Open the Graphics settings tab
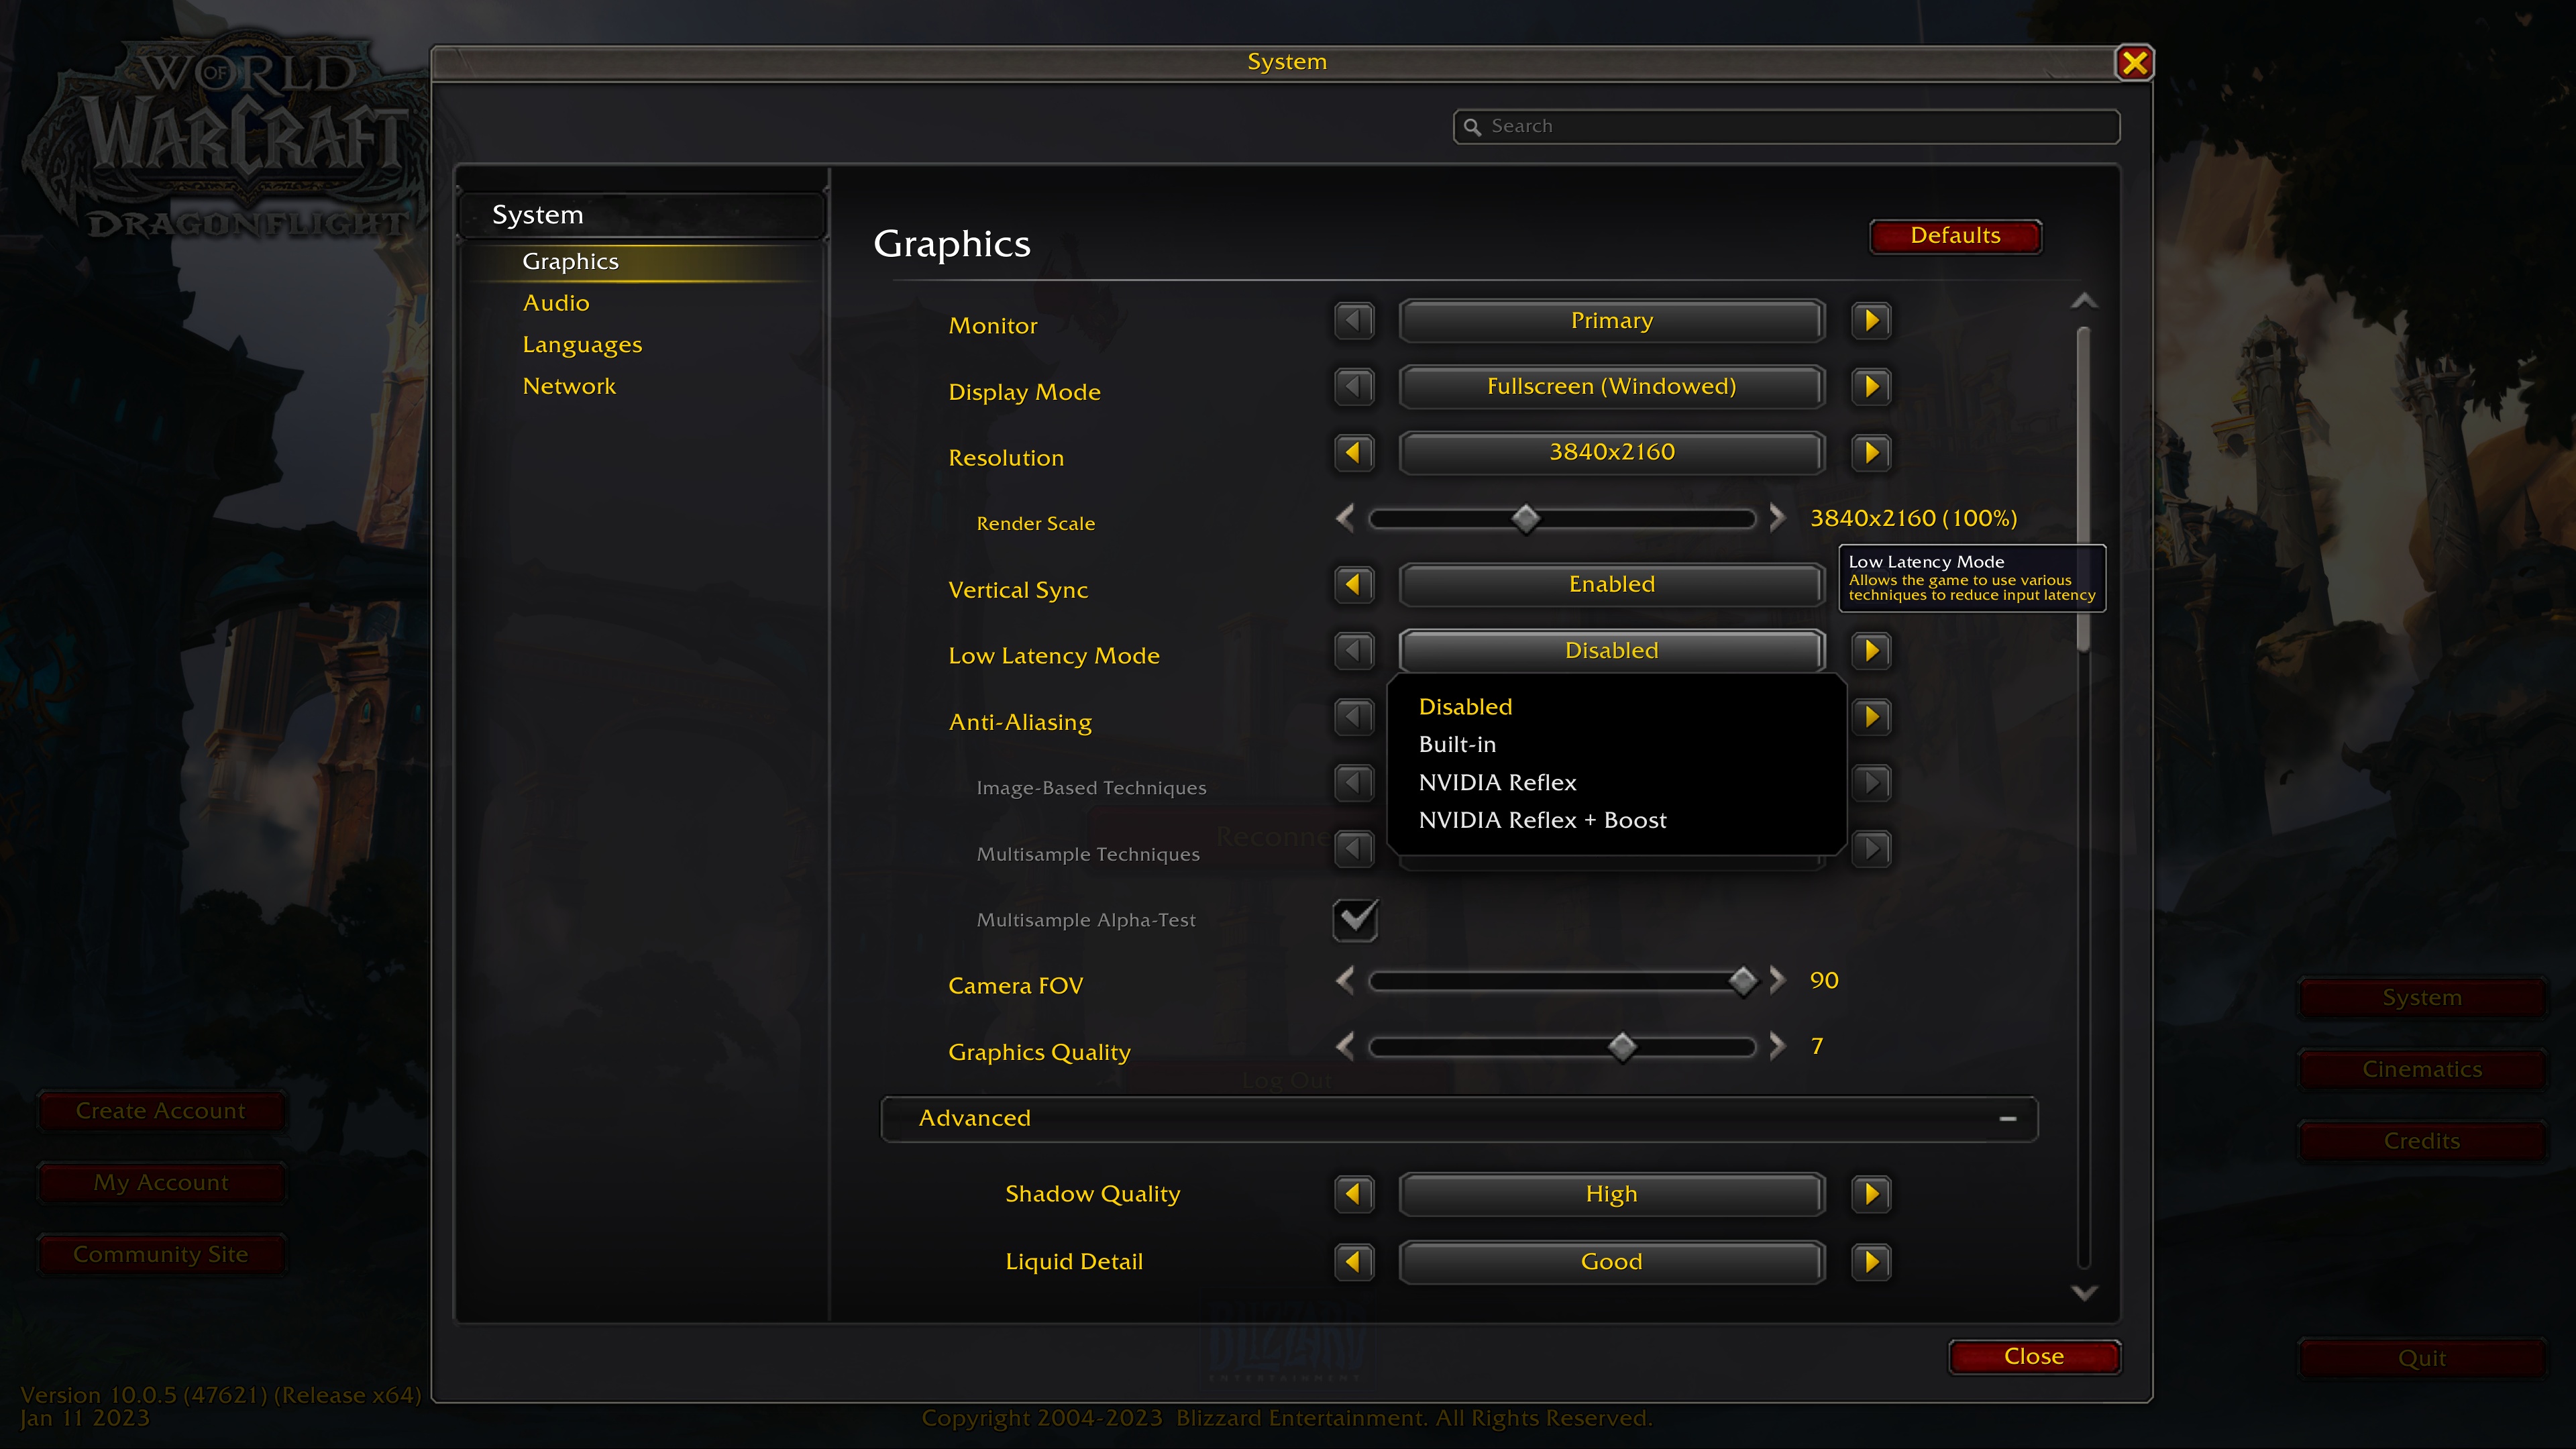Image resolution: width=2576 pixels, height=1449 pixels. click(570, 260)
